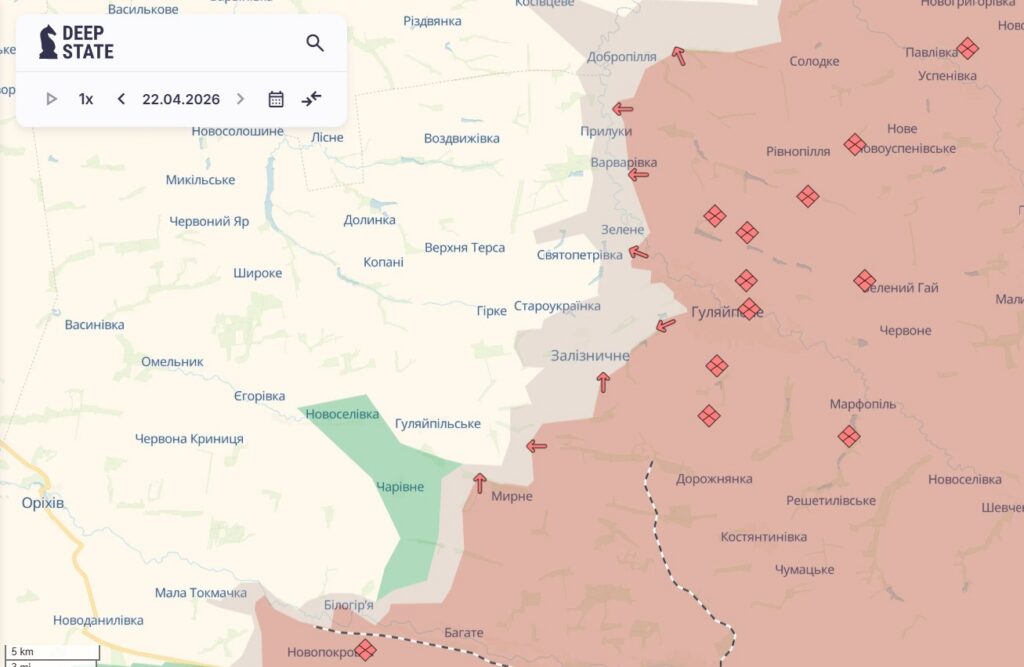Select the red arrow beside Прилуки
This screenshot has height=667, width=1024.
point(623,109)
